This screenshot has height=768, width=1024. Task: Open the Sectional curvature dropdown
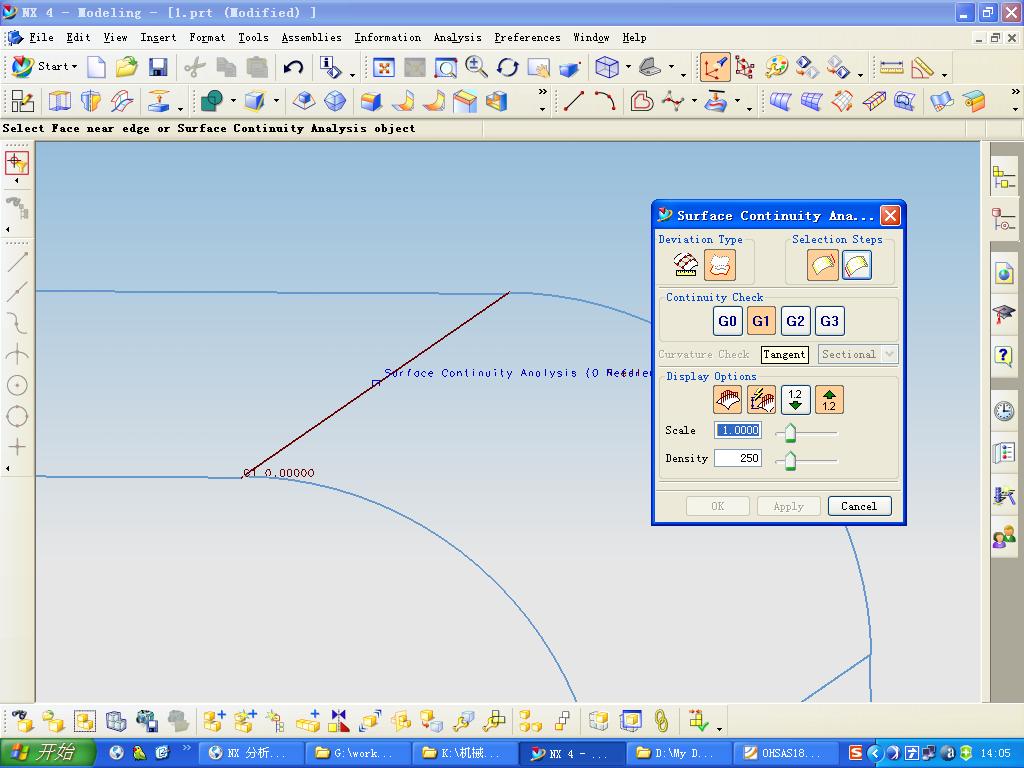click(858, 354)
